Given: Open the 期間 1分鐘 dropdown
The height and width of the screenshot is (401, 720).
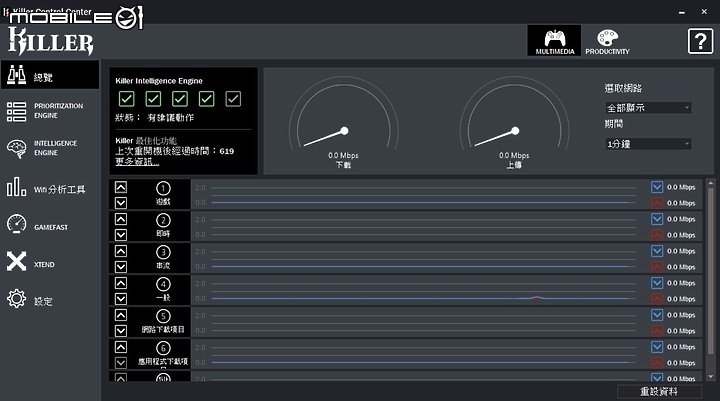Looking at the screenshot, I should (648, 144).
